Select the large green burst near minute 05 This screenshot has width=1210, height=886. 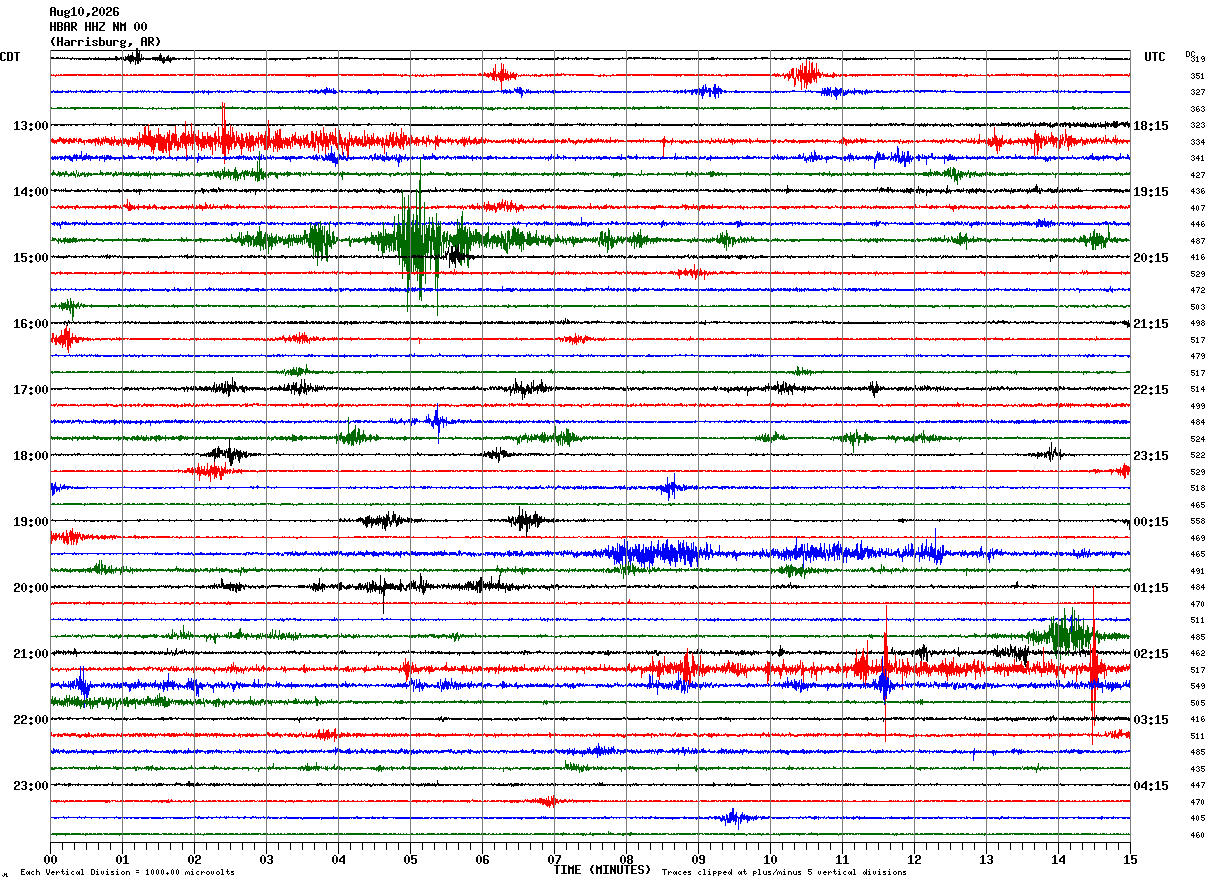pos(412,240)
